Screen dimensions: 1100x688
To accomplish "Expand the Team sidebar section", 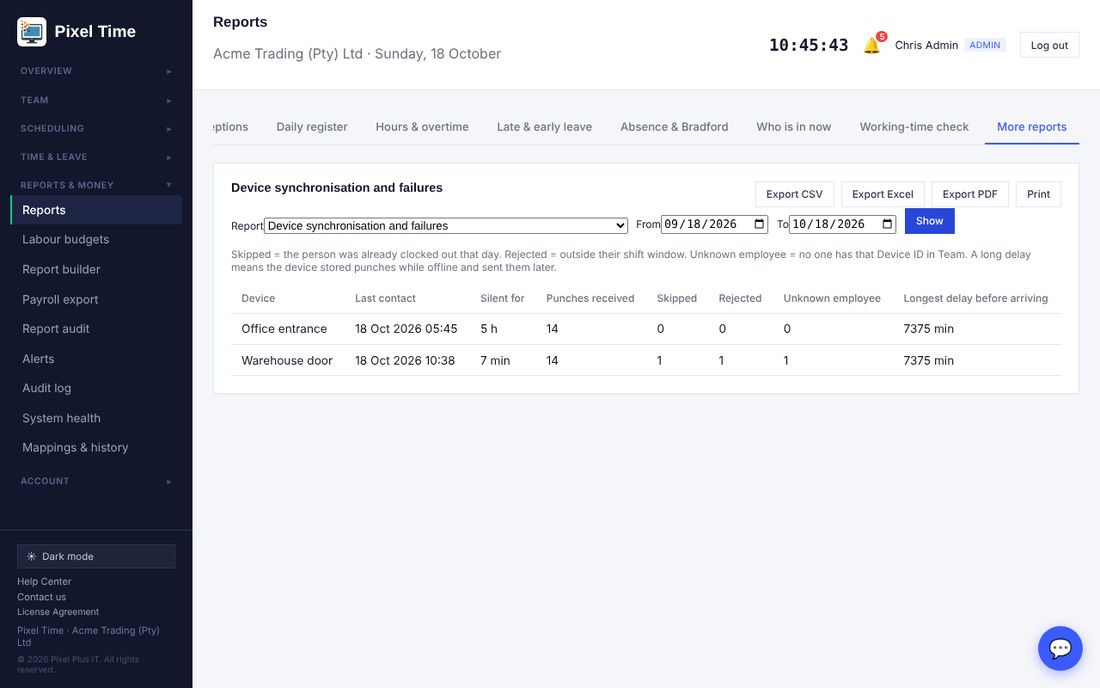I will click(x=96, y=100).
